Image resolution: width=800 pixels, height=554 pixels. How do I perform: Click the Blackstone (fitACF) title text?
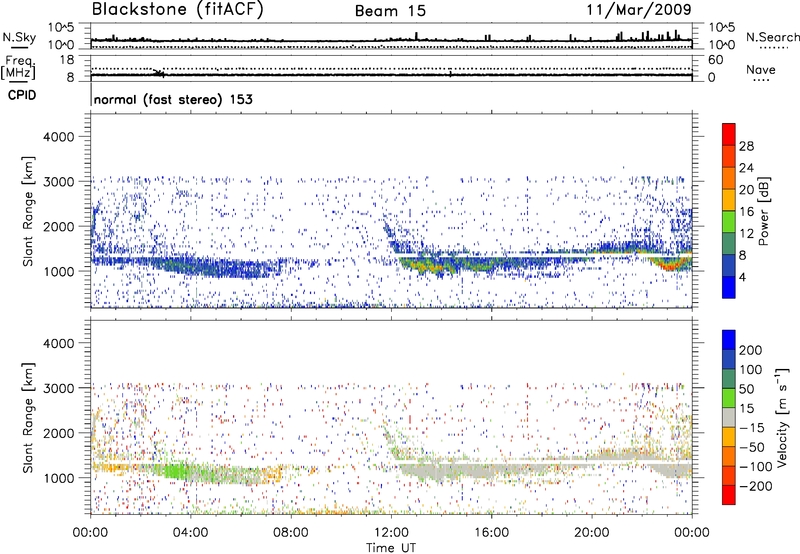[x=178, y=9]
